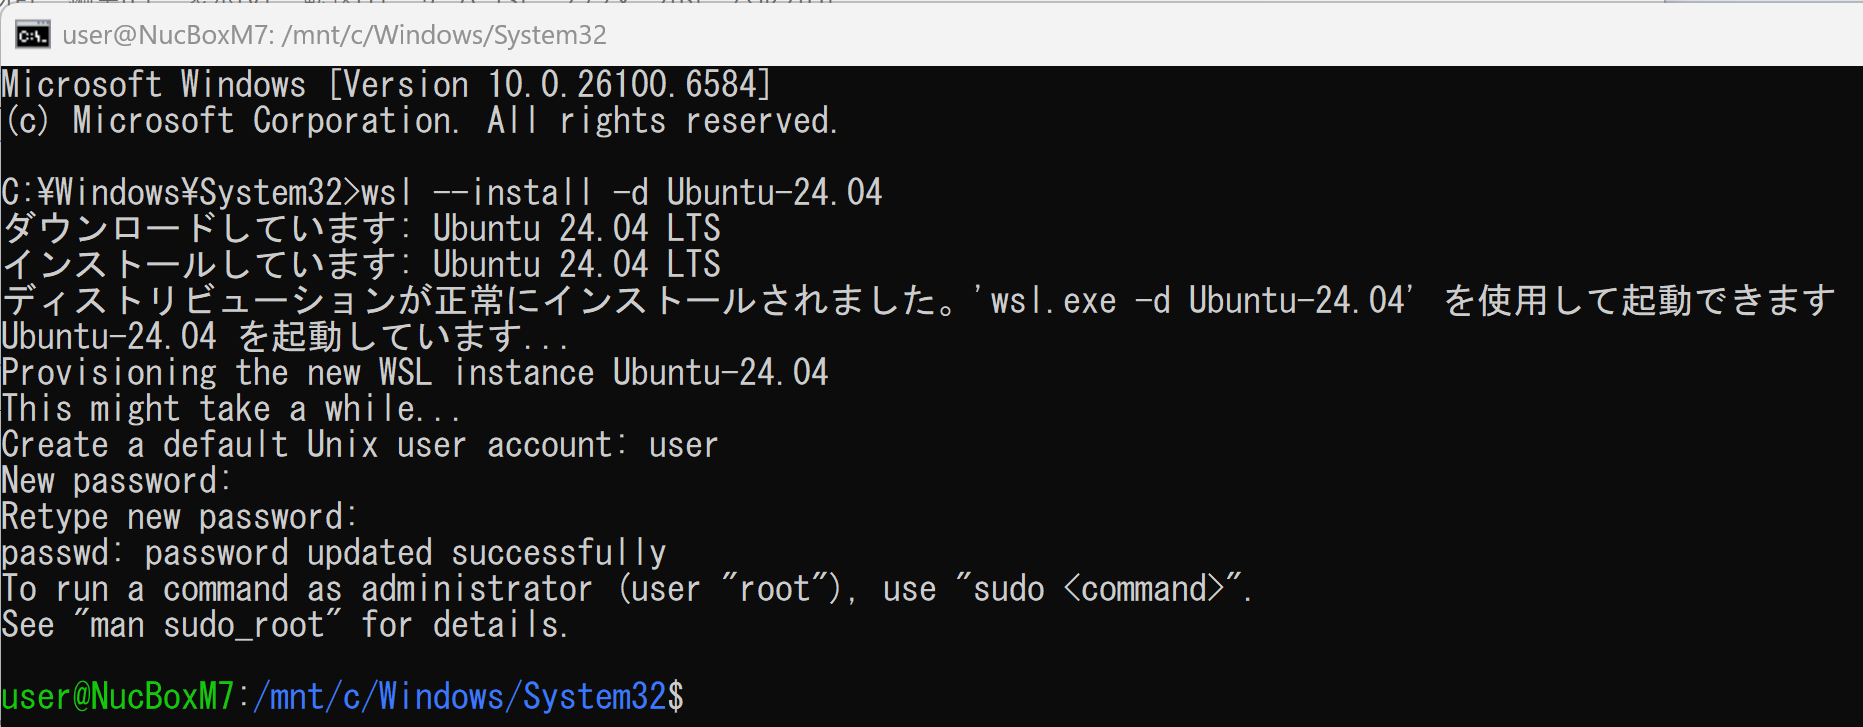This screenshot has width=1863, height=727.
Task: Select the インストールしています Ubuntu line
Action: point(361,264)
